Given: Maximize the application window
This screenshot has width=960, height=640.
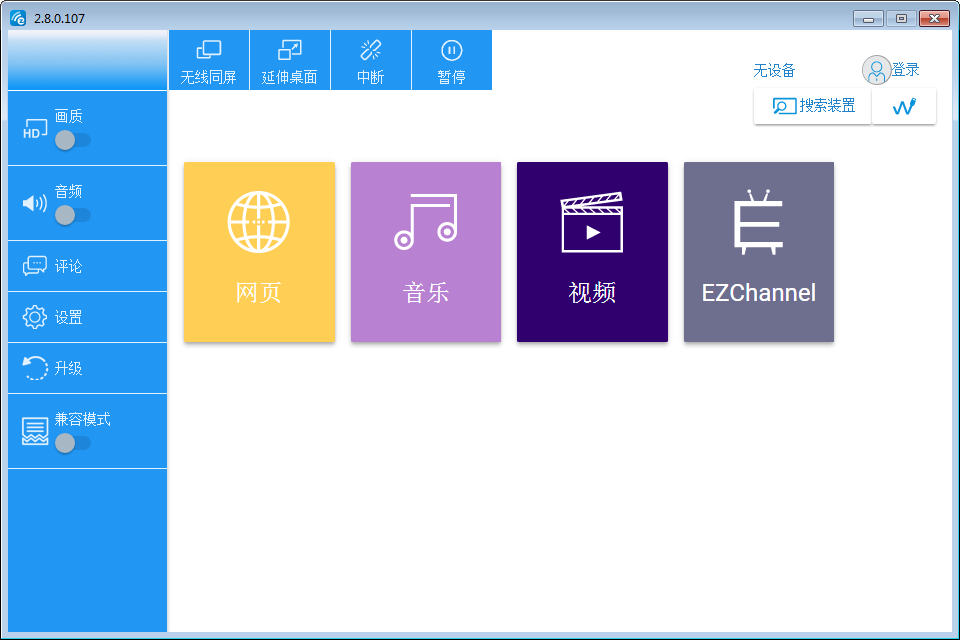Looking at the screenshot, I should (901, 19).
